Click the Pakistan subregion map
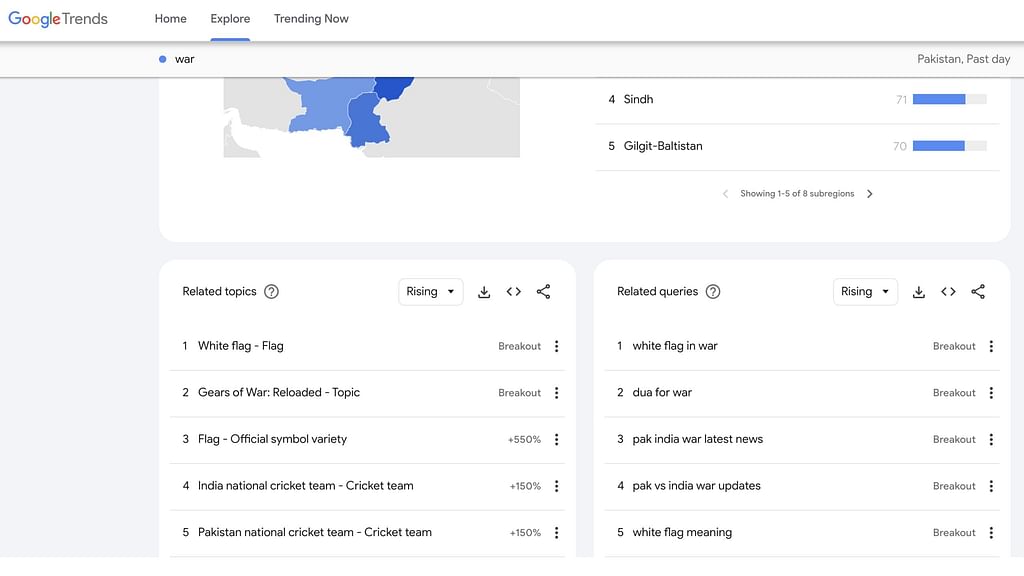The height and width of the screenshot is (576, 1024). pos(372,117)
